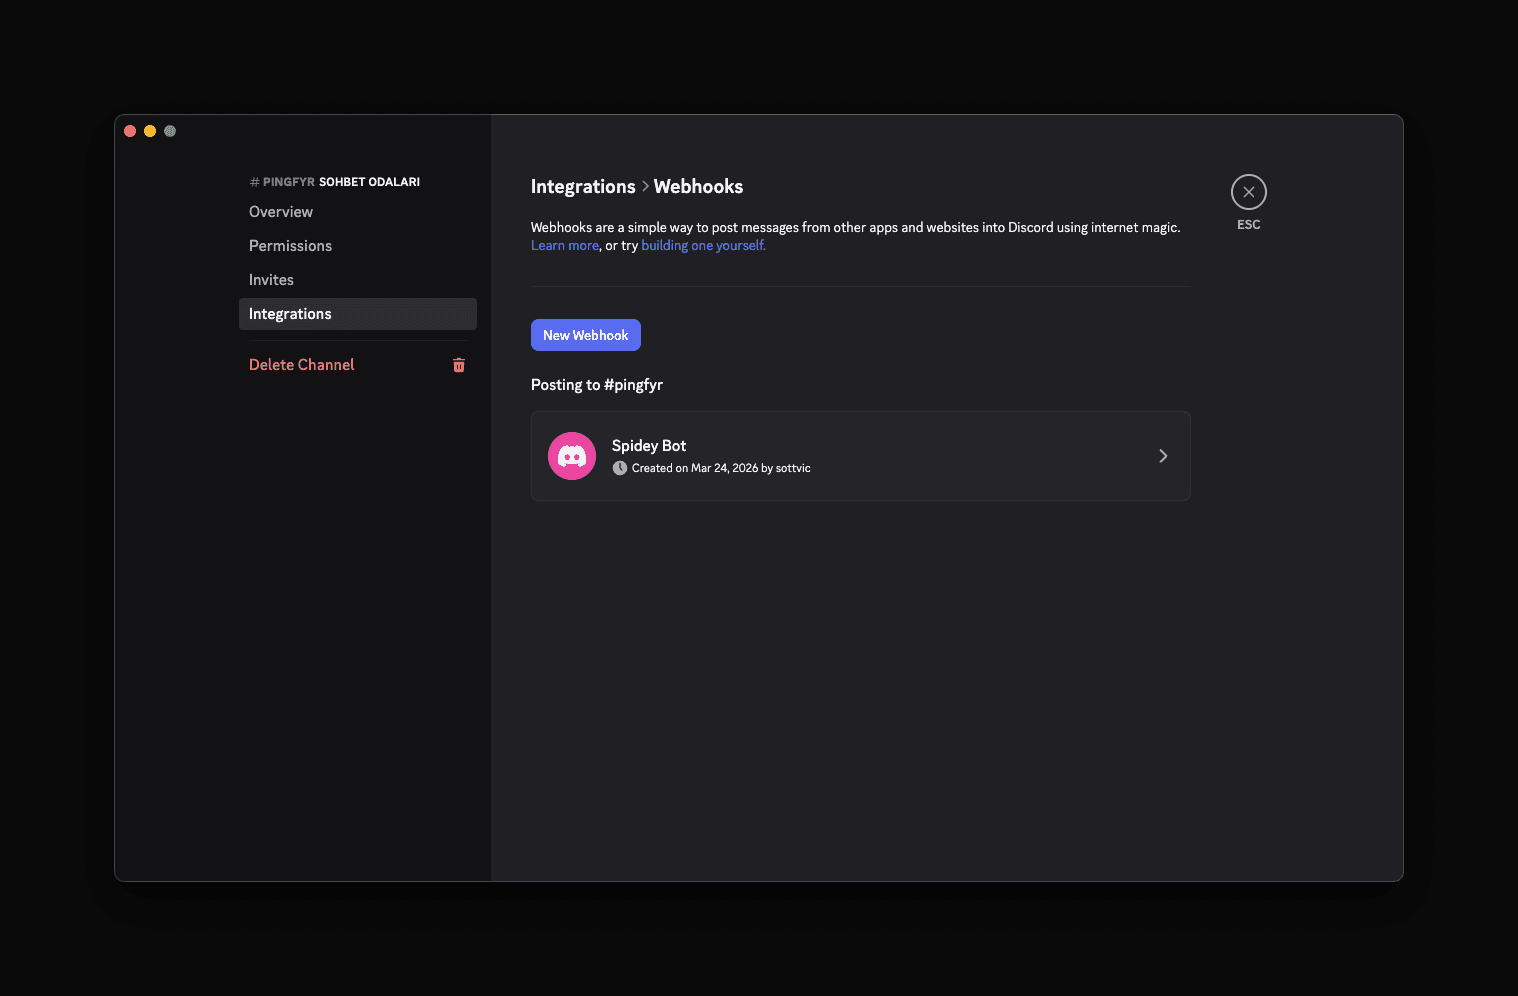Open the Learn more link

tap(564, 244)
